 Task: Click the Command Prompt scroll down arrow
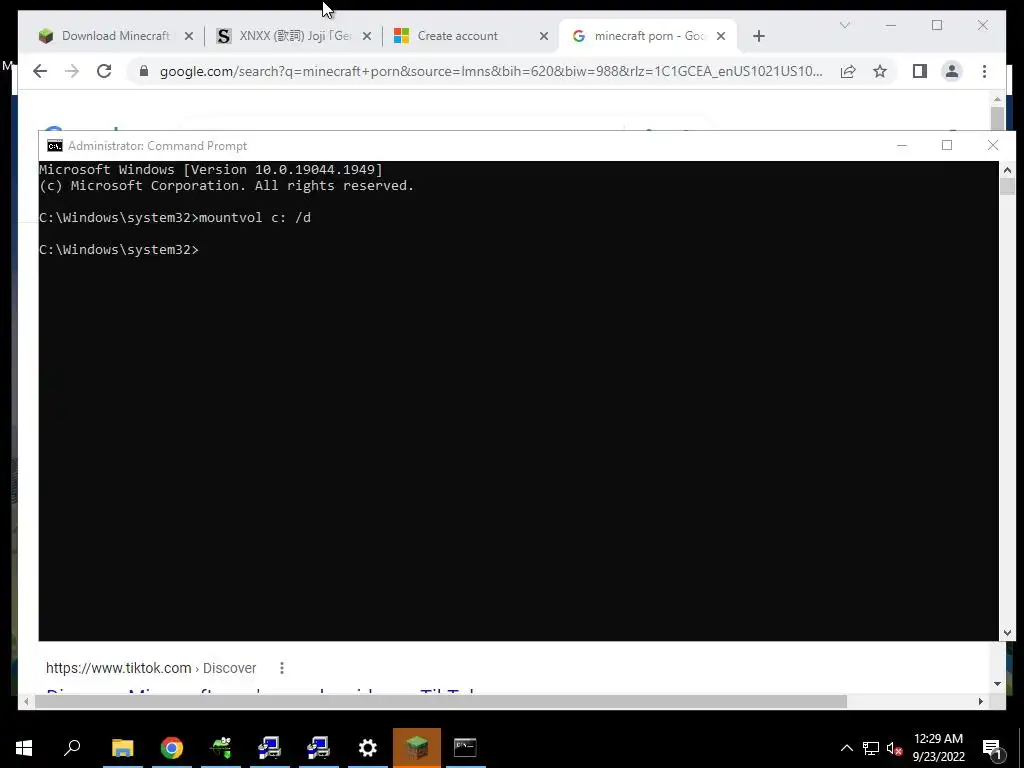click(1007, 633)
